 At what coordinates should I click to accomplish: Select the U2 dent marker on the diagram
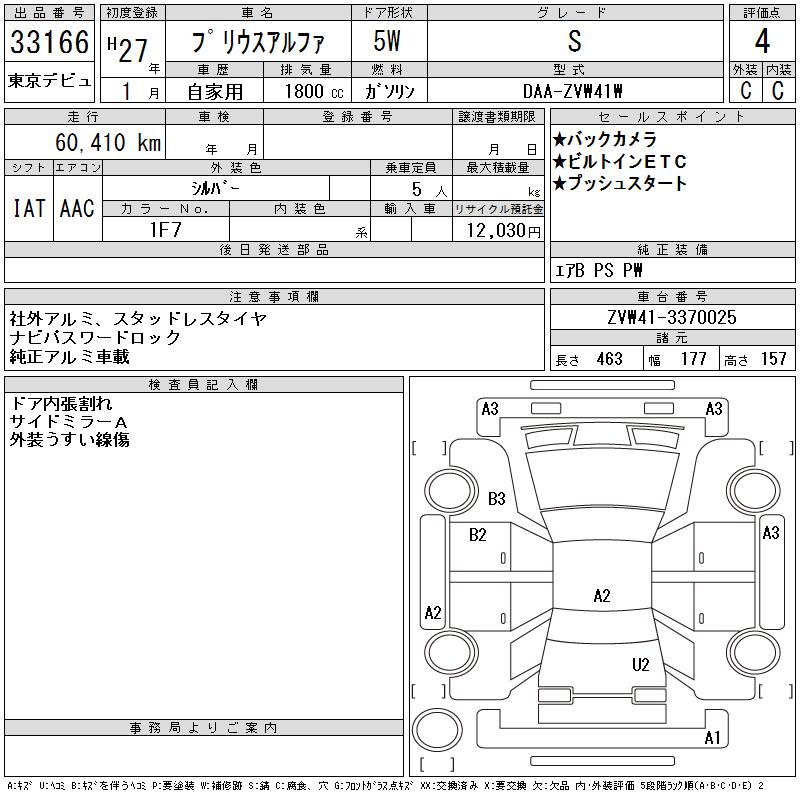(641, 664)
